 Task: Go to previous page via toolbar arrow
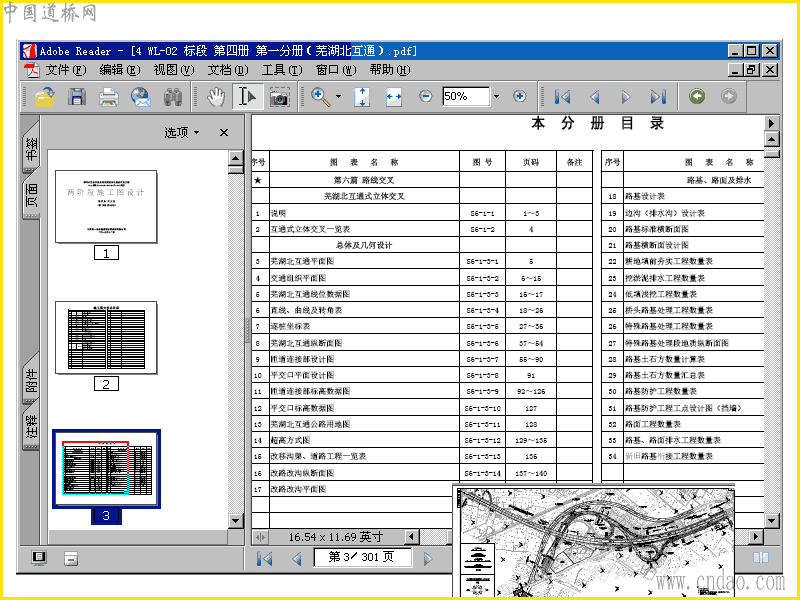tap(594, 96)
